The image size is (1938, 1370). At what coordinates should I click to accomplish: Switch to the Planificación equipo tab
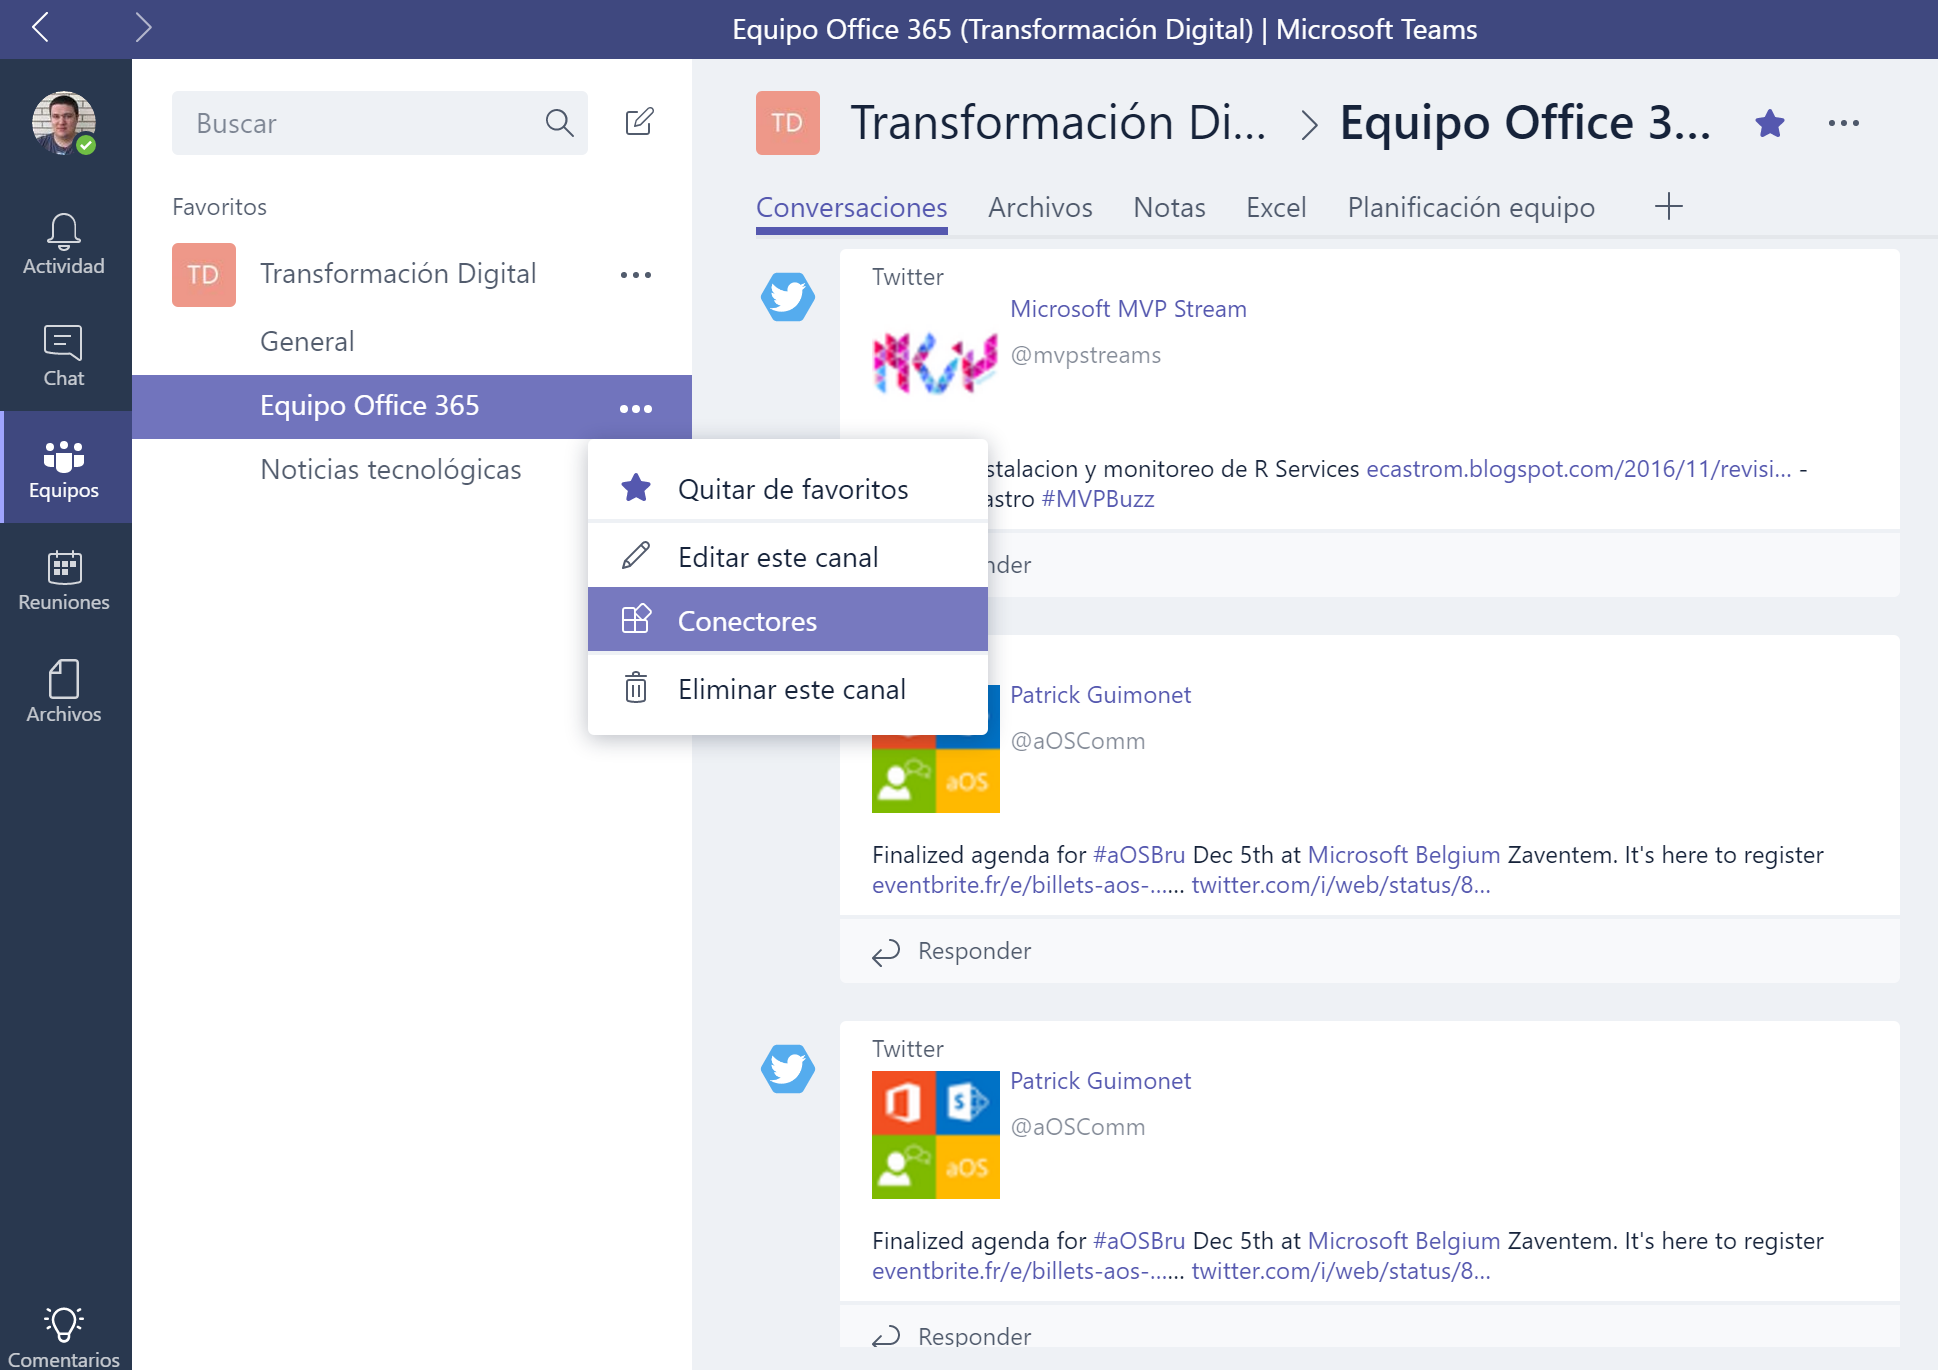coord(1470,207)
